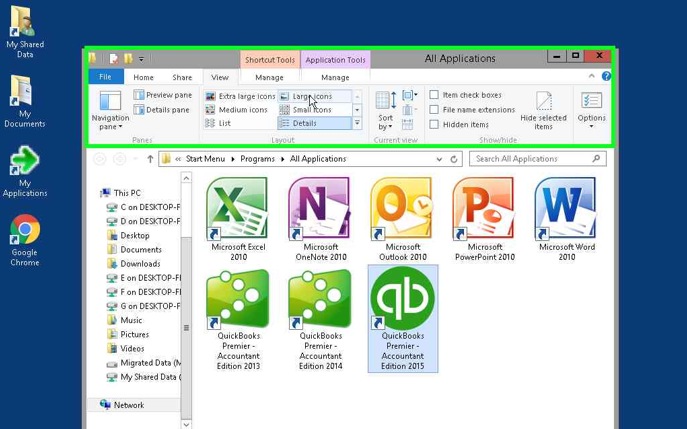This screenshot has height=429, width=687.
Task: Open Desktop in navigation pane
Action: (x=128, y=235)
